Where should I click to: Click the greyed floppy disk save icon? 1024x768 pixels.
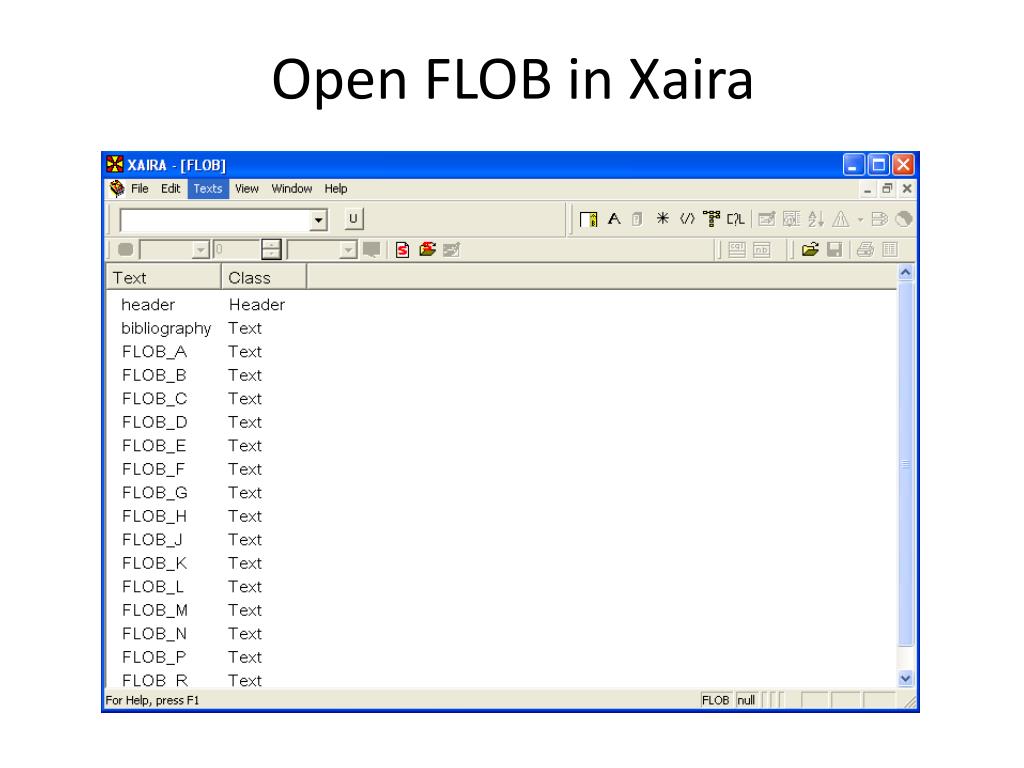pyautogui.click(x=835, y=249)
